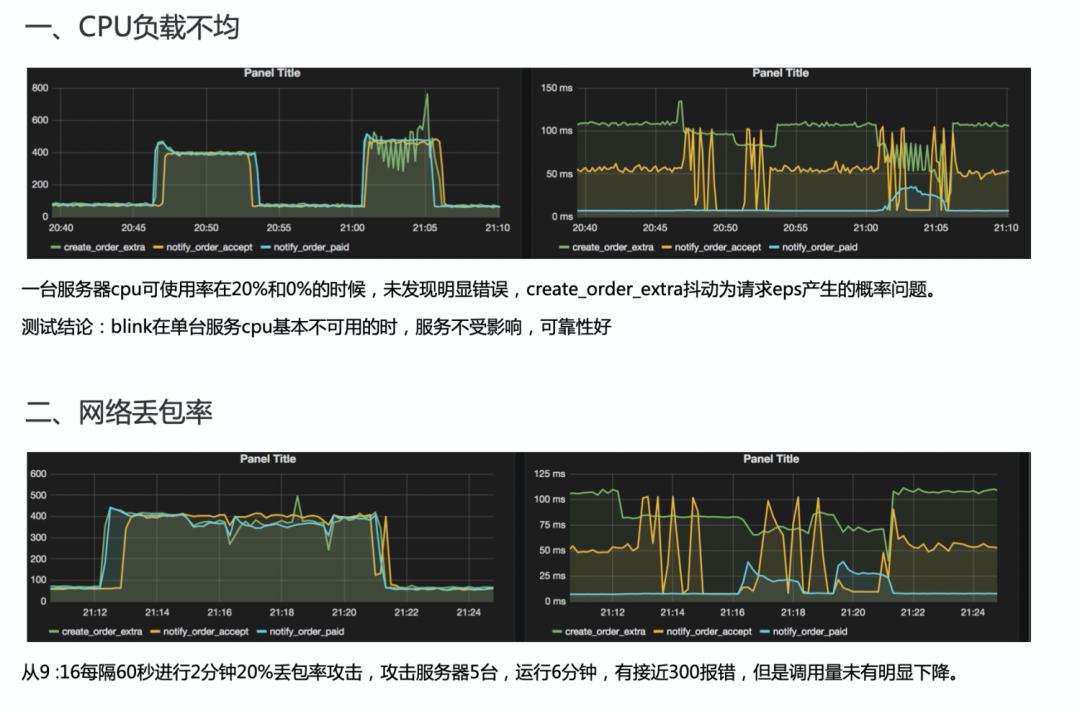Toggle create_order_extra legend in top-left panel
This screenshot has height=711, width=1080.
click(x=105, y=247)
